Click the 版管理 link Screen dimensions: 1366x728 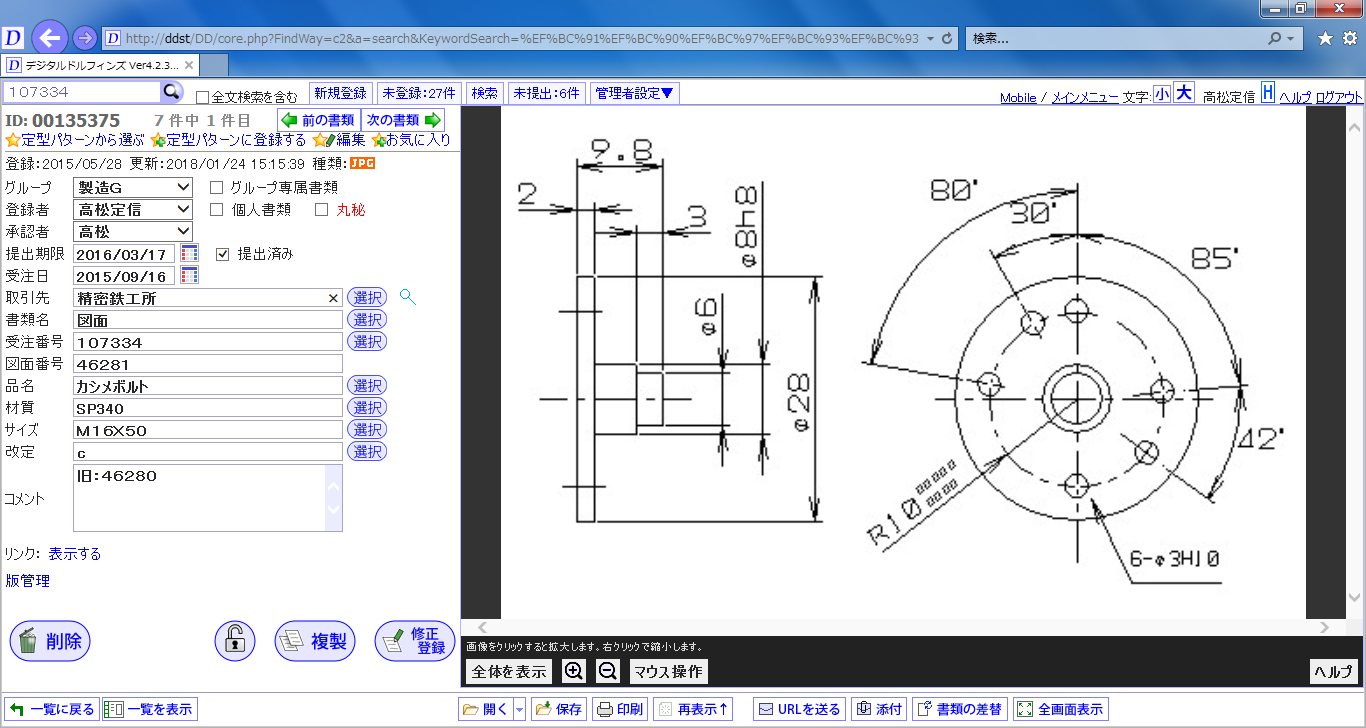[x=28, y=581]
